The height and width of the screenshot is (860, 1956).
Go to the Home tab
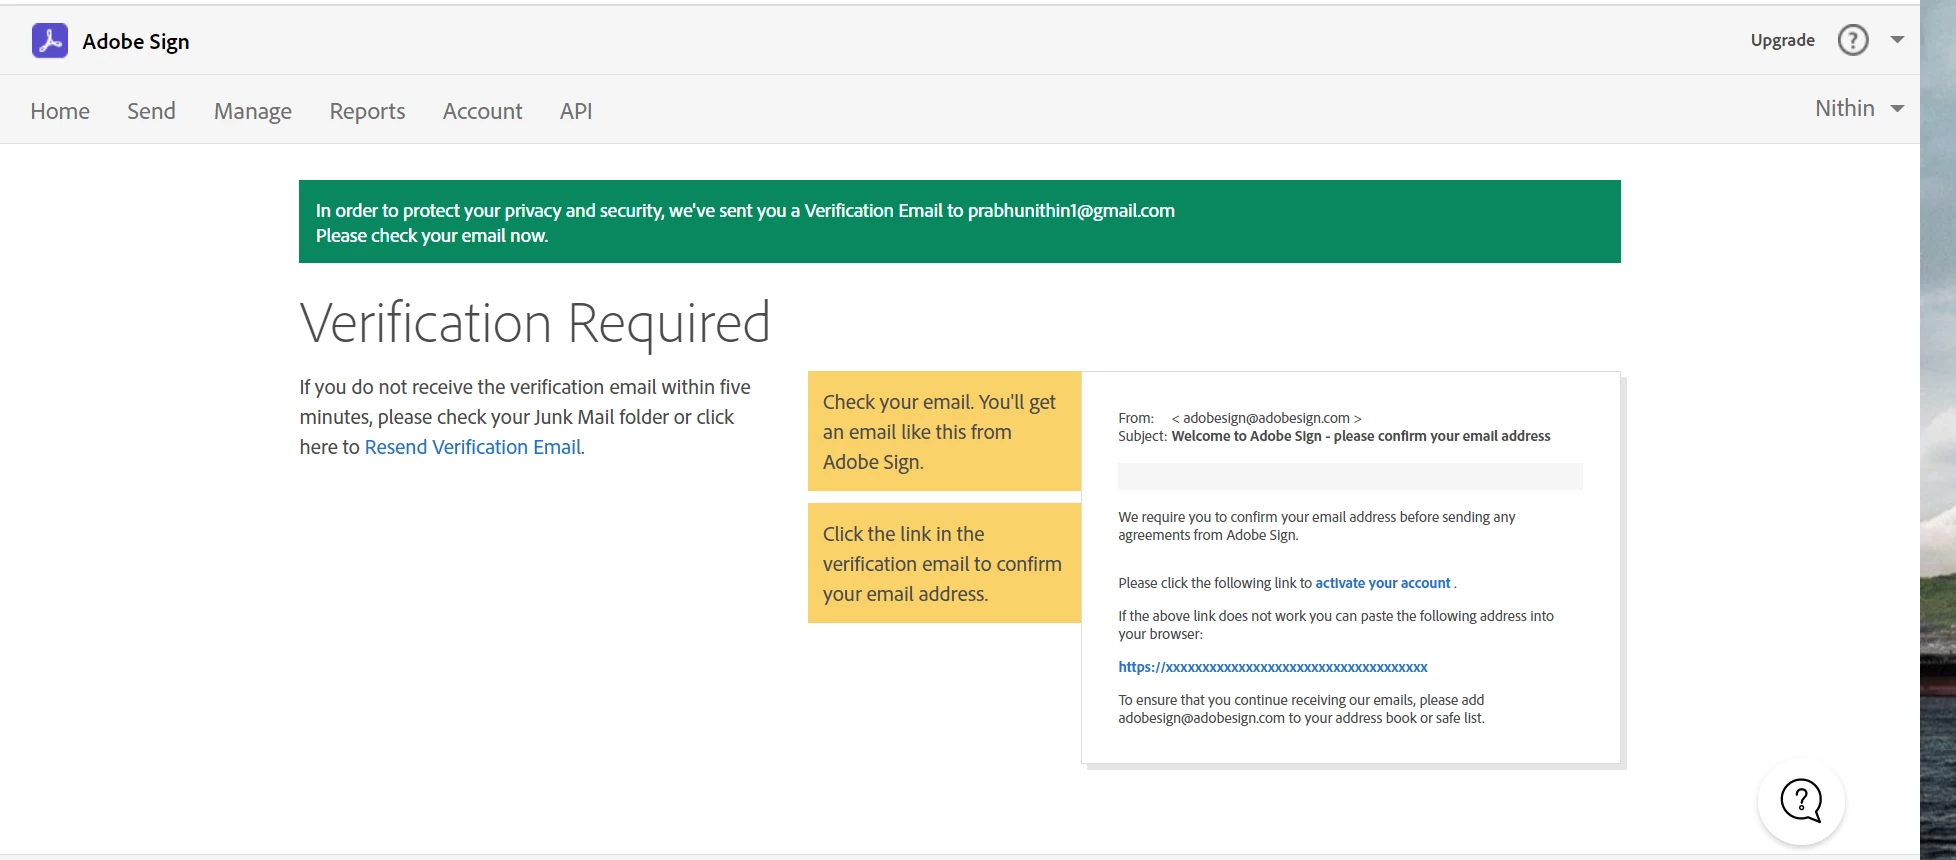click(60, 111)
